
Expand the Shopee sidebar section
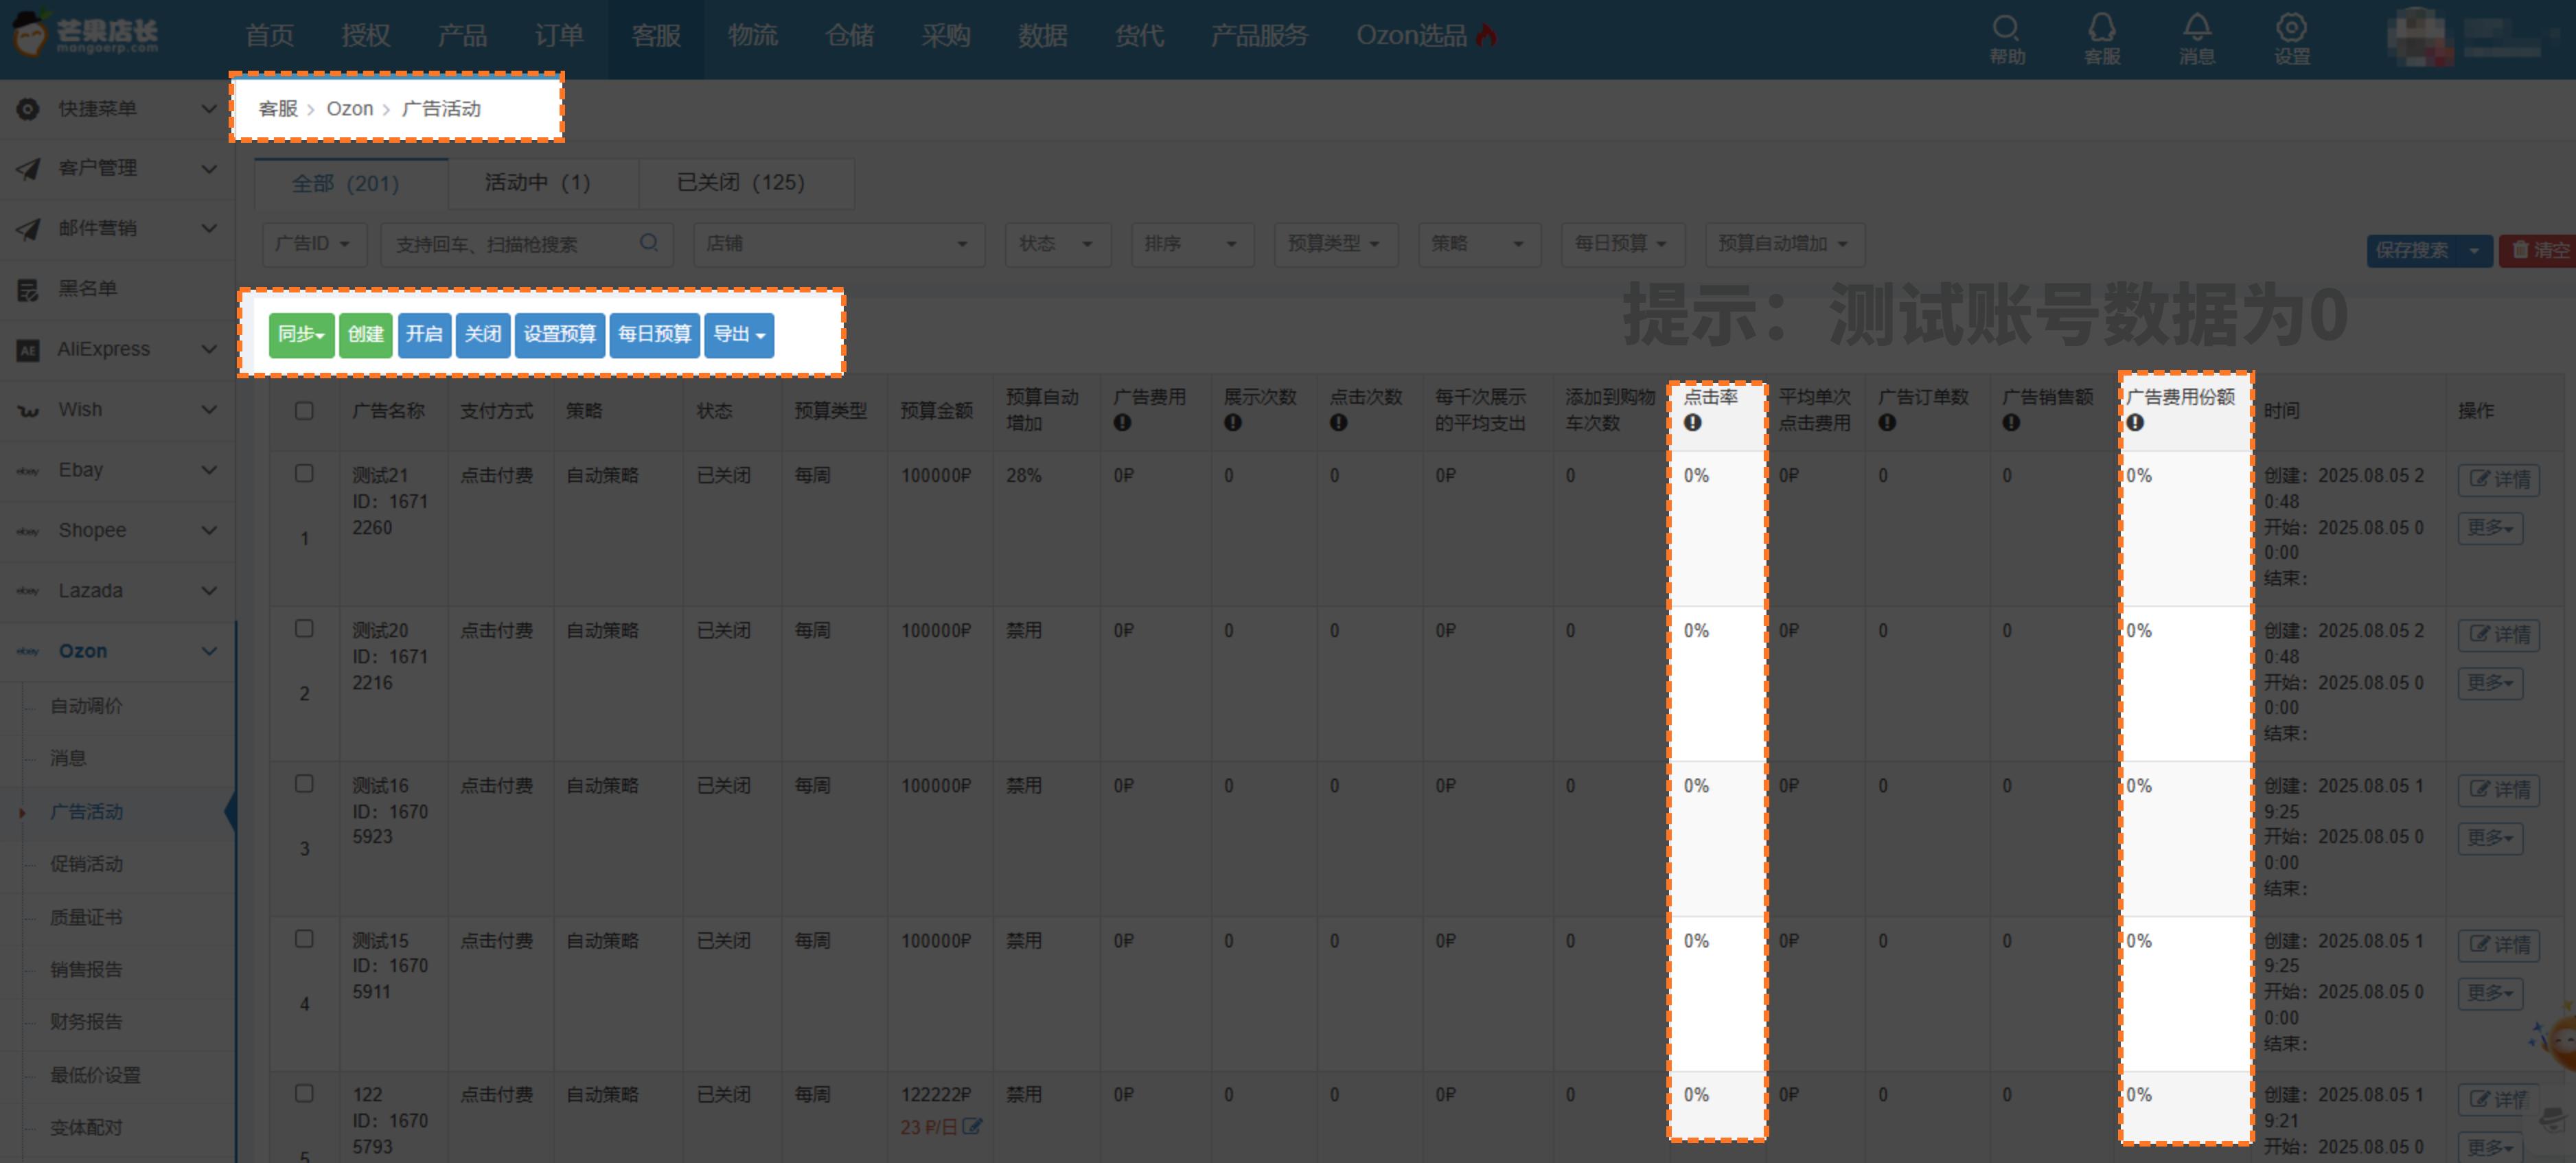(x=118, y=530)
